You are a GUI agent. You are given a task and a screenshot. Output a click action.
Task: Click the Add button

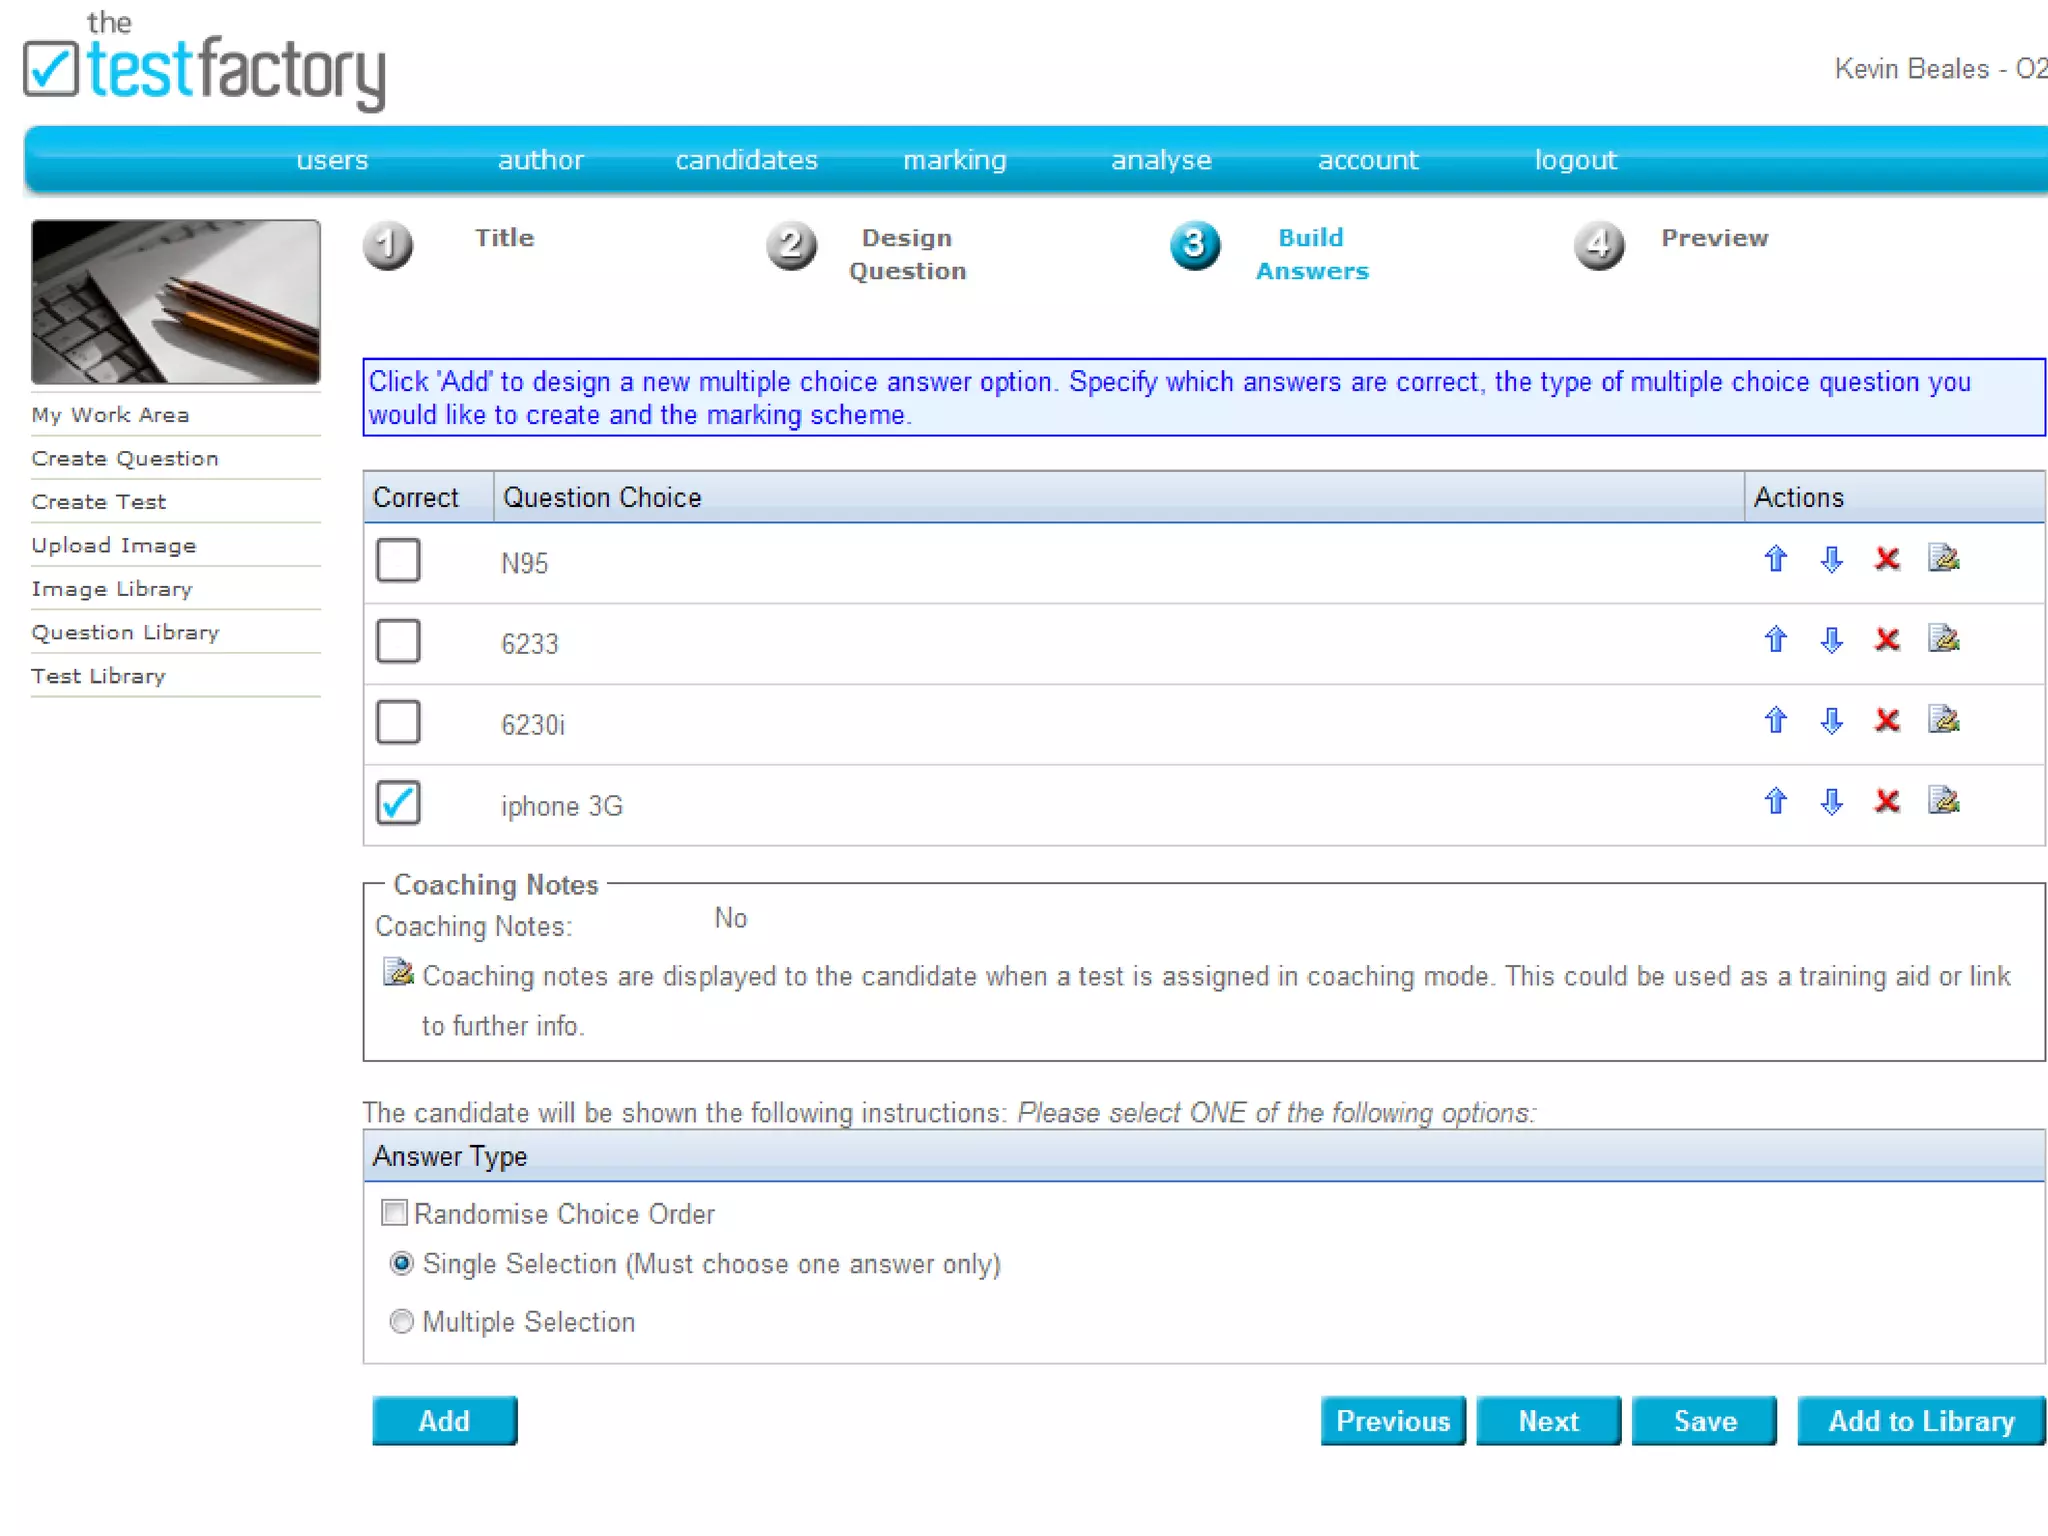pos(444,1421)
